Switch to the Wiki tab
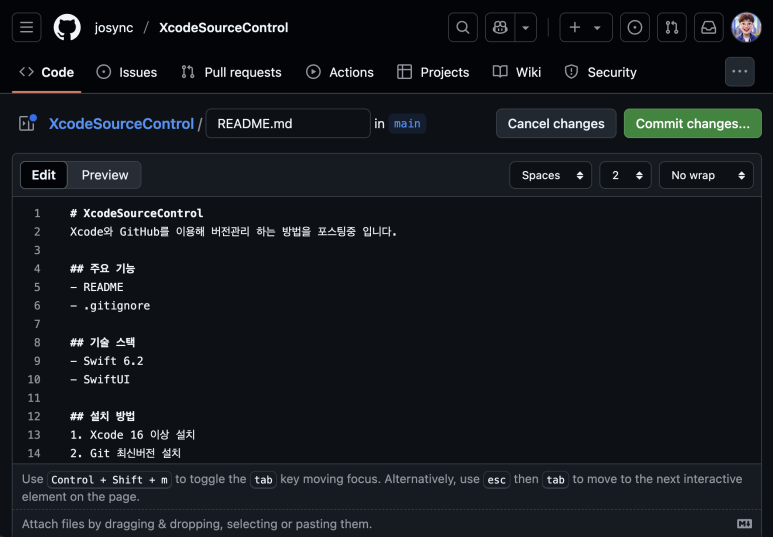Viewport: 773px width, 537px height. (x=517, y=72)
